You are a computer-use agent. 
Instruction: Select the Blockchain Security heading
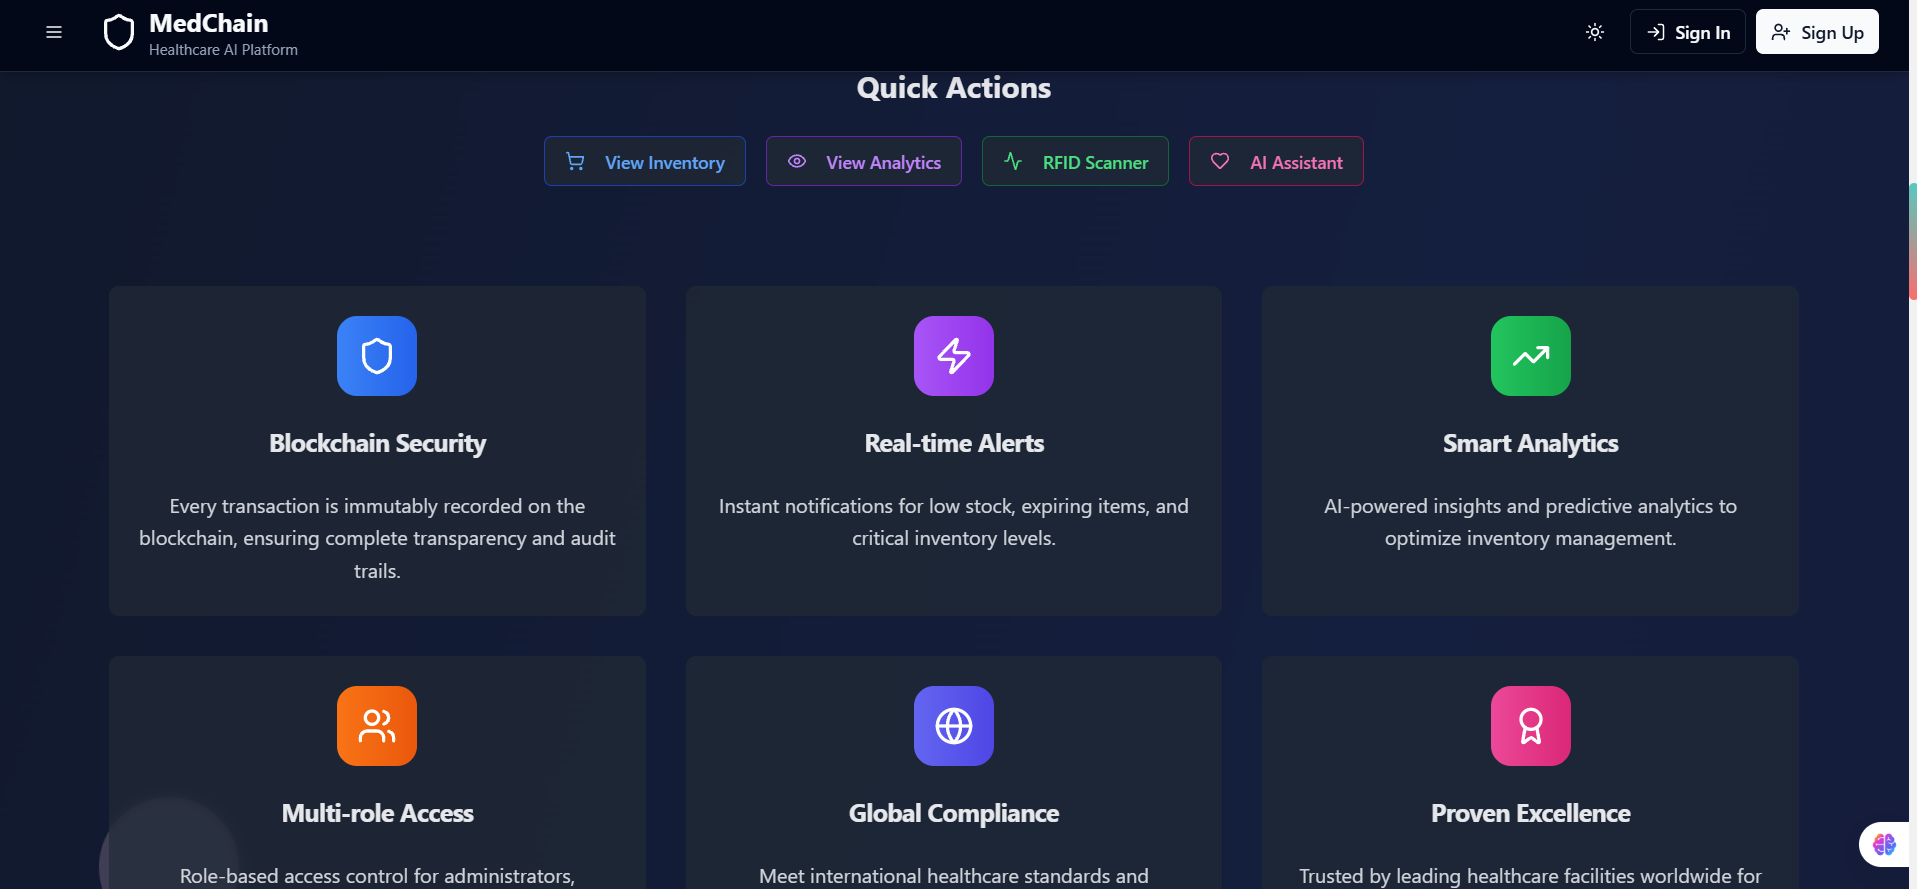click(377, 443)
